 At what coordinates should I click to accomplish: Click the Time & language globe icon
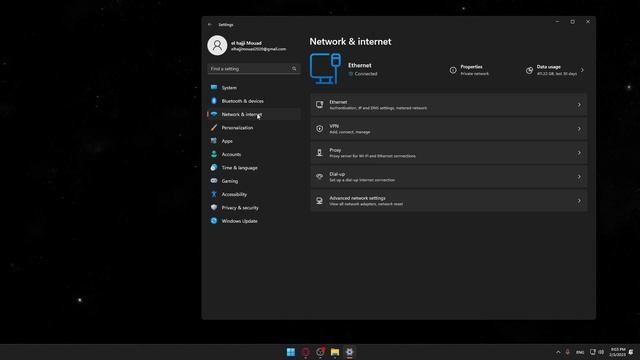click(214, 167)
